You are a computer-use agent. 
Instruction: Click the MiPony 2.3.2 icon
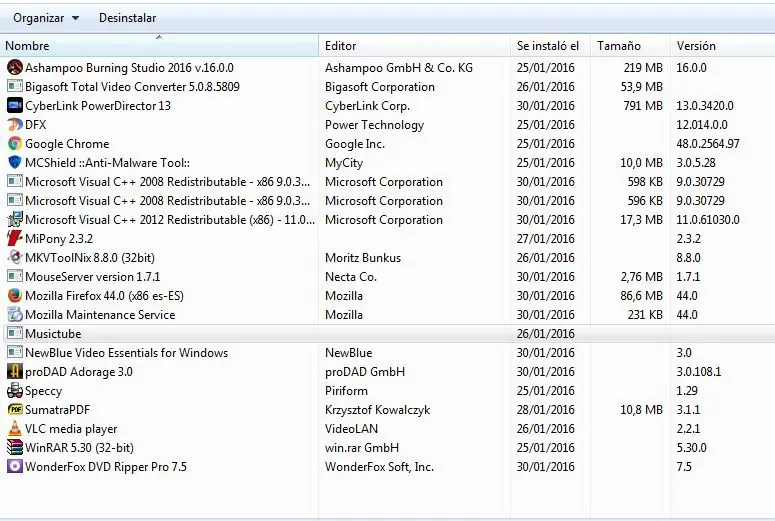click(15, 238)
